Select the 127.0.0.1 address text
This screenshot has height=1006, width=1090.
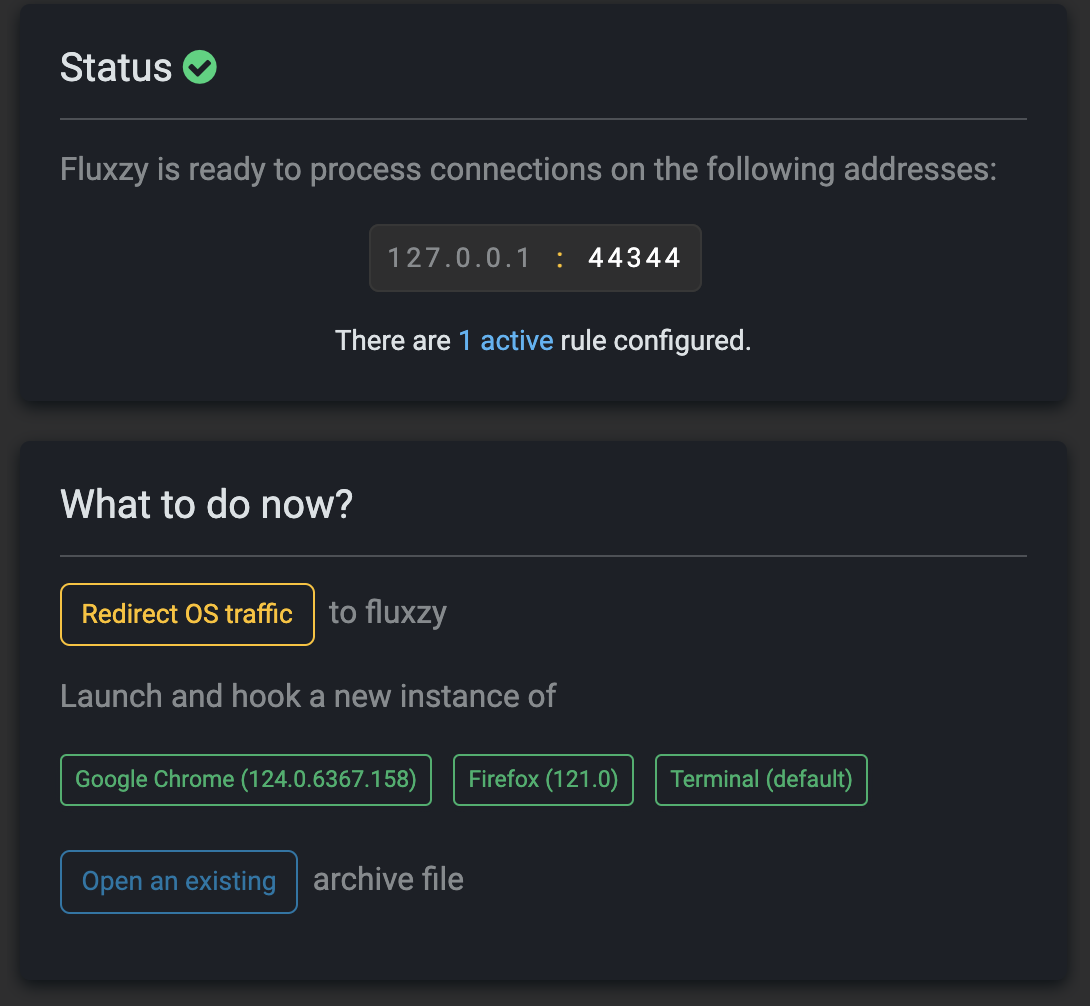pos(459,258)
